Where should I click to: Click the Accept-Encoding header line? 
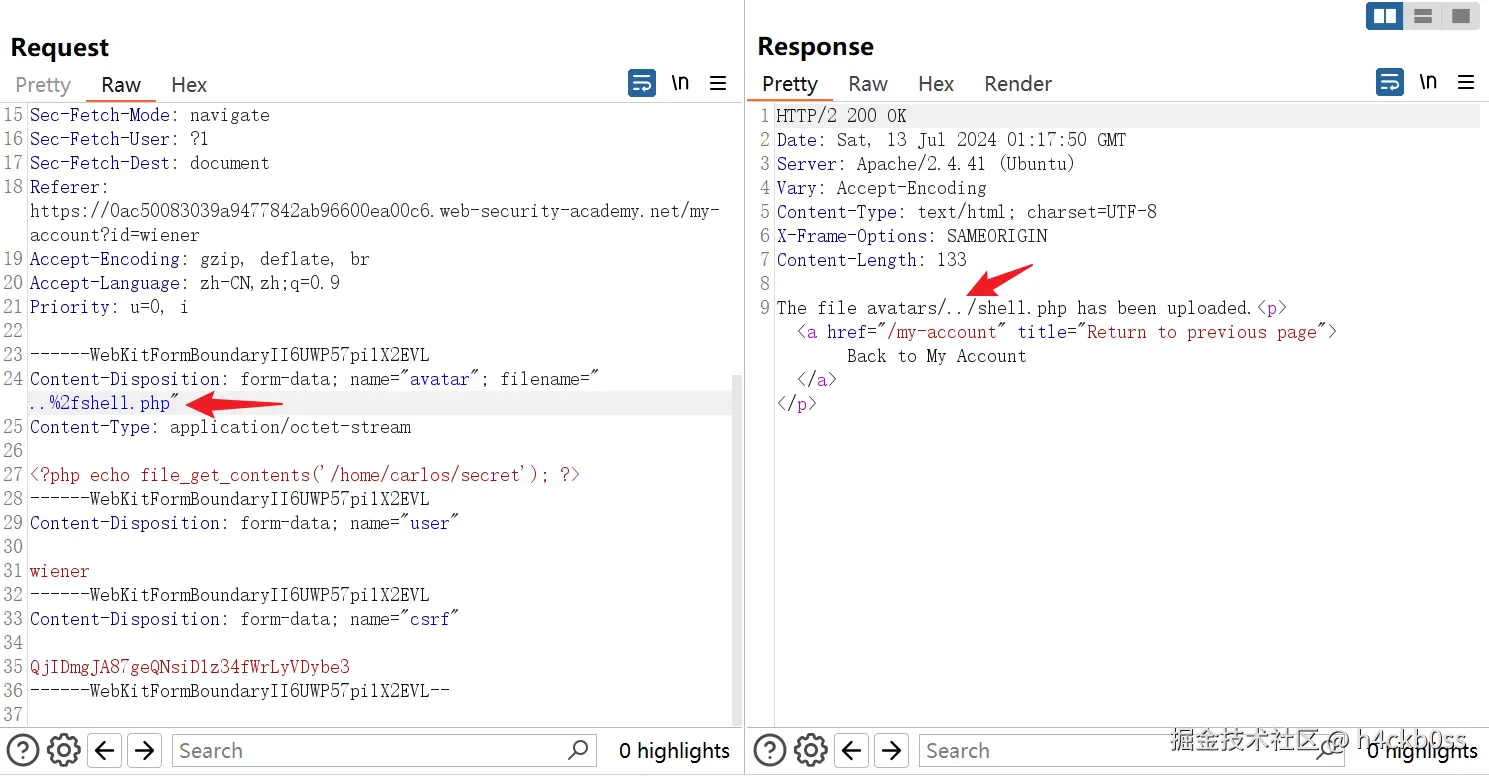click(199, 259)
